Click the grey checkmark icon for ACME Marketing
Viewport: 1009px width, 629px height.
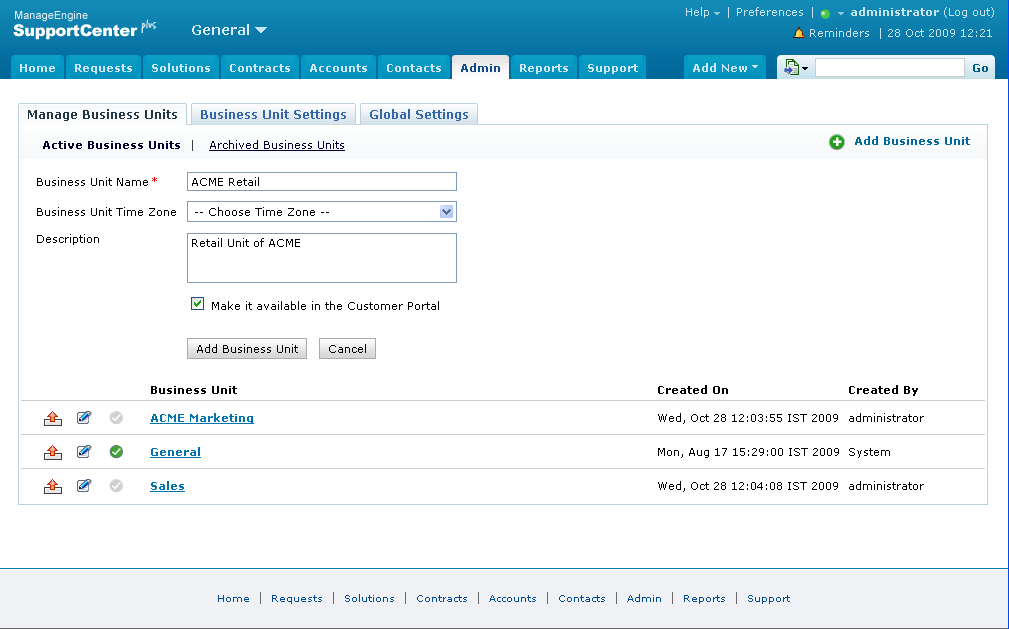coord(116,418)
